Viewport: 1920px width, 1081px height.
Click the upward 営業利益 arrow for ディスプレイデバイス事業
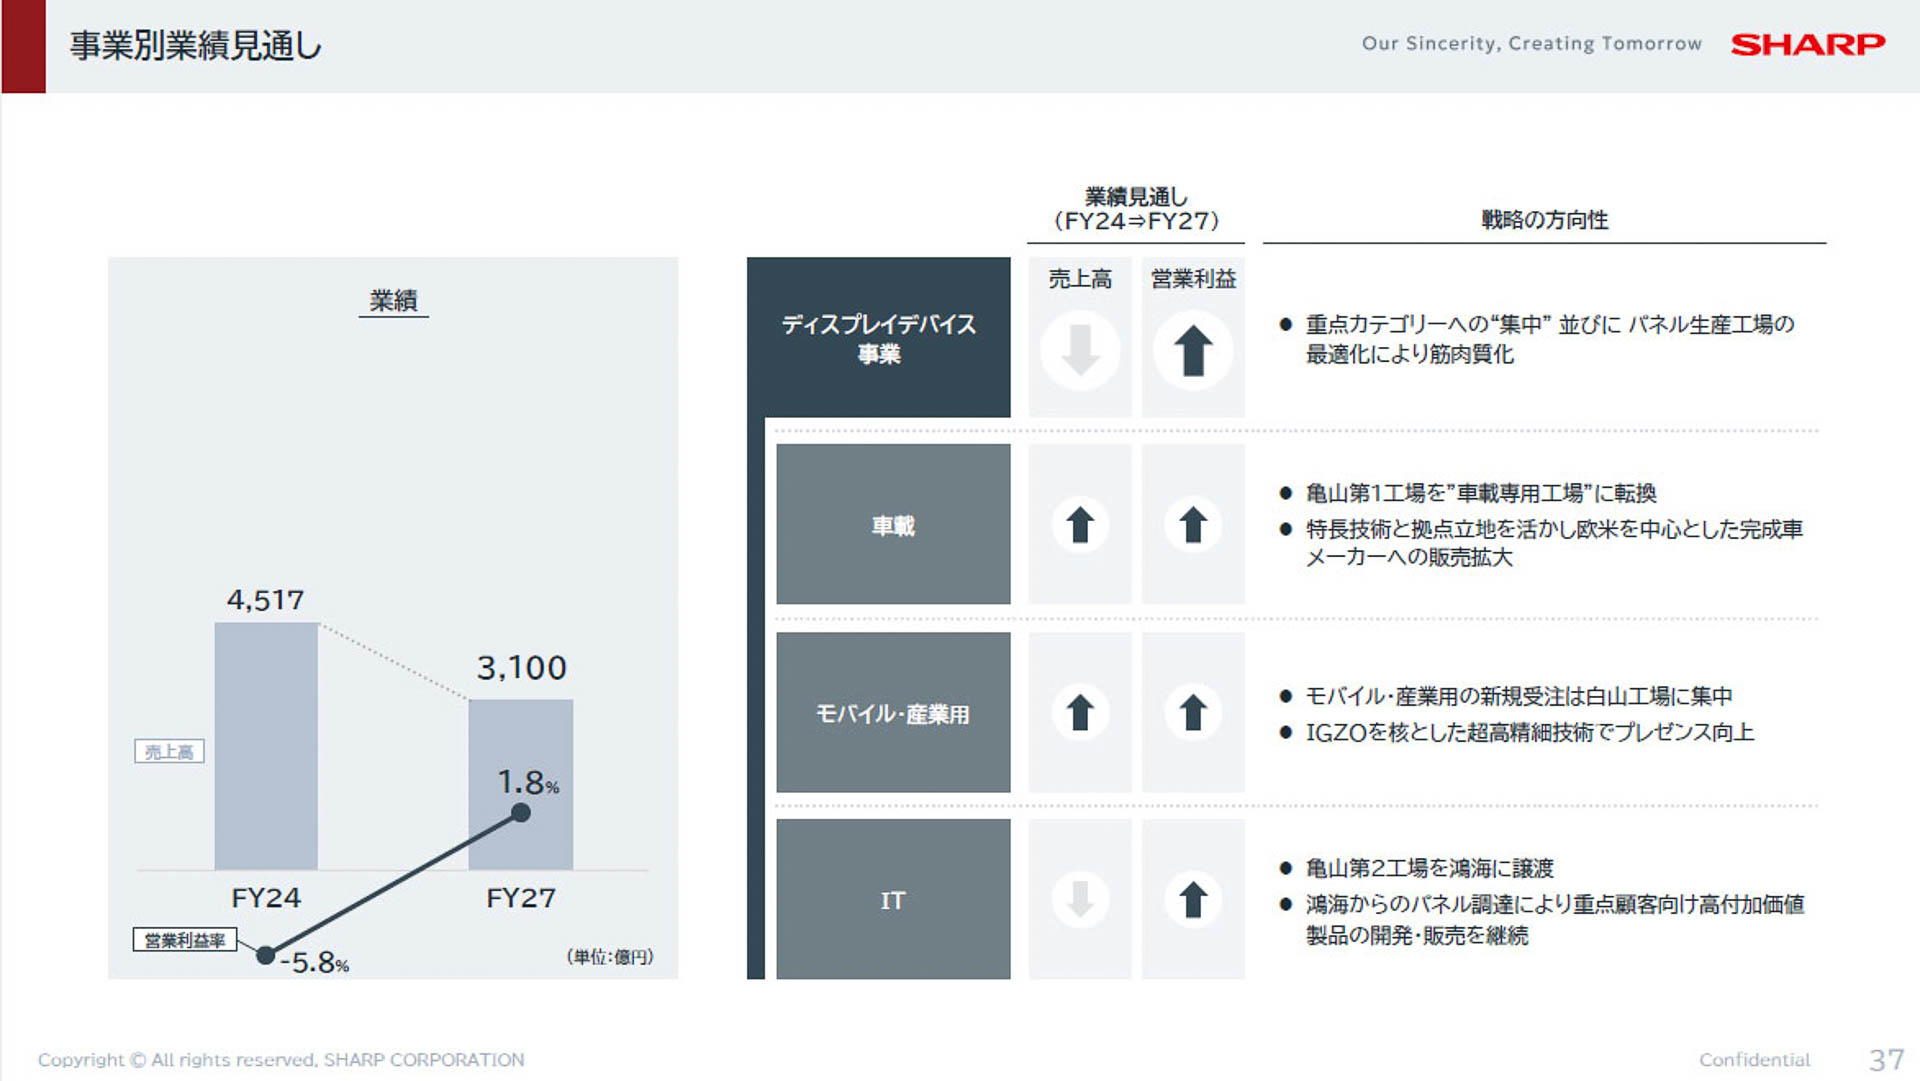pos(1192,350)
